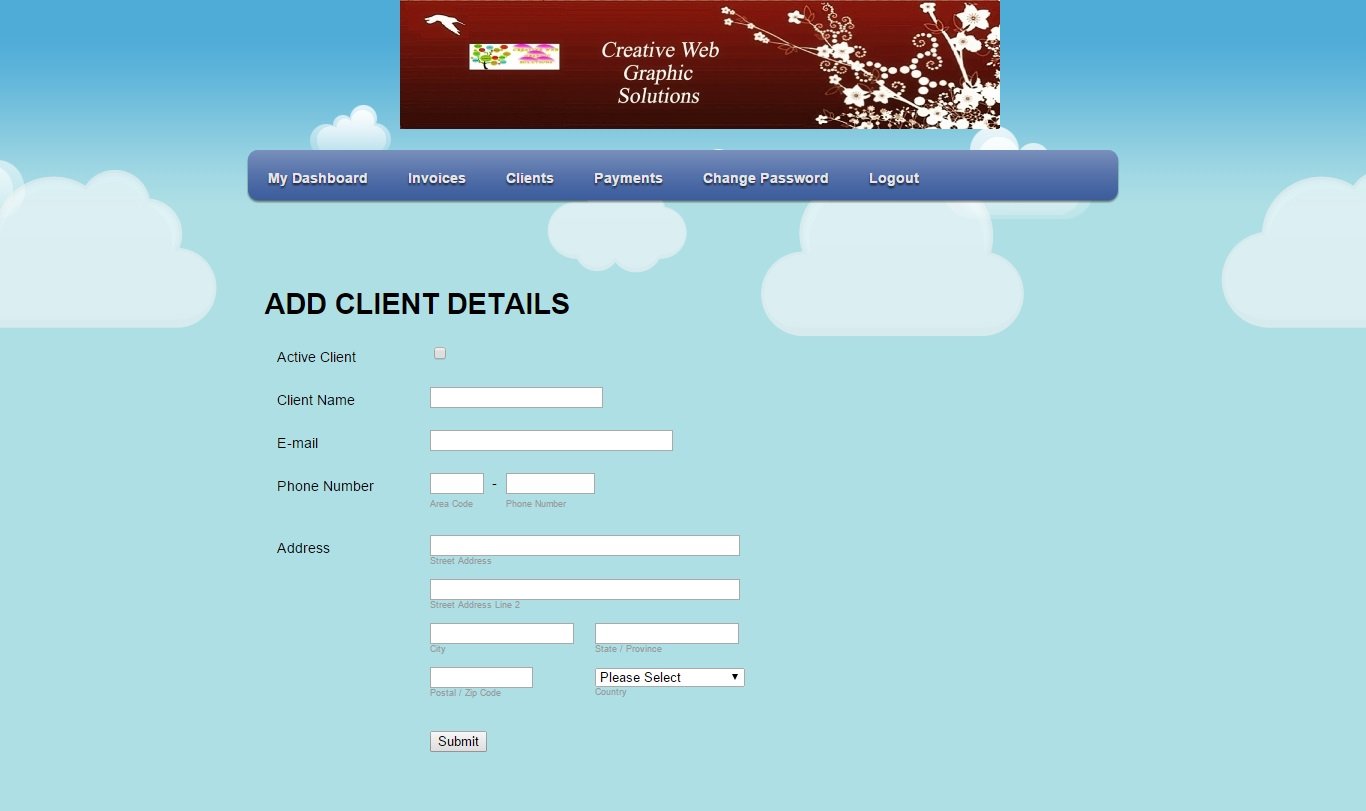Open My Dashboard menu item
Screen dimensions: 1366x811
317,178
